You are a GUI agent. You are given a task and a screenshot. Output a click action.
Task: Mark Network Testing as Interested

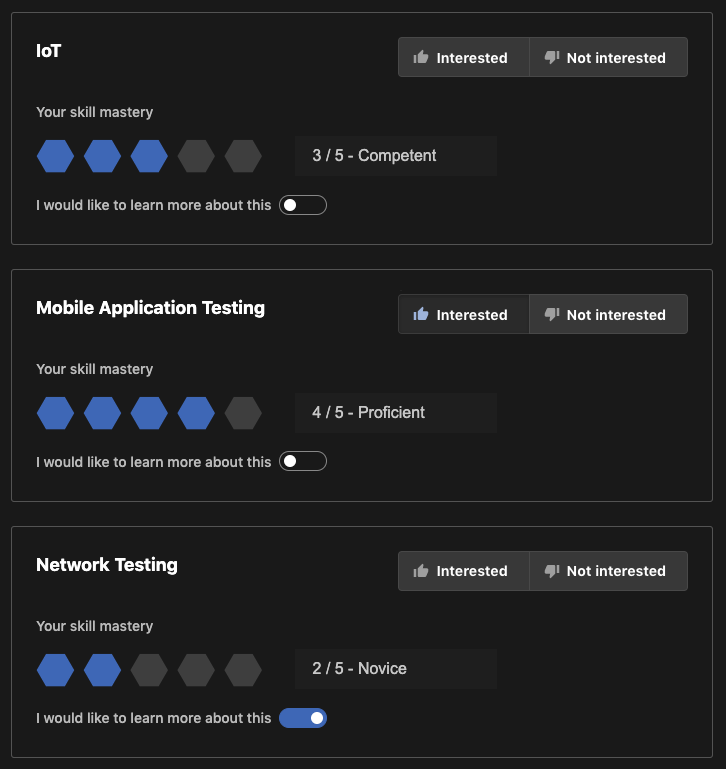click(x=463, y=571)
